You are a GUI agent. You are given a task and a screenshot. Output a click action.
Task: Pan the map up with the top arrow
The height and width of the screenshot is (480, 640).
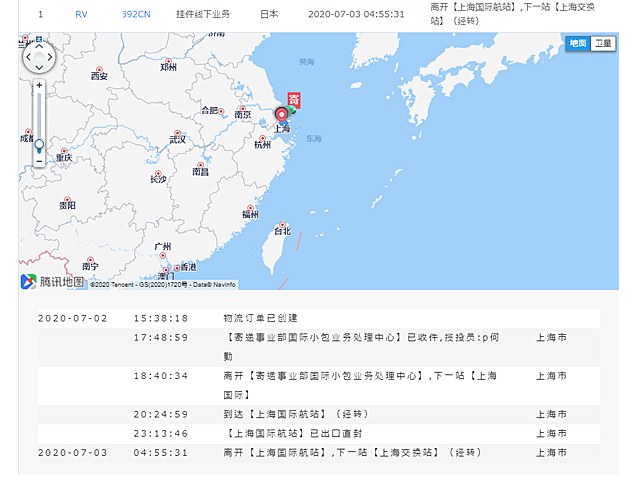[40, 45]
